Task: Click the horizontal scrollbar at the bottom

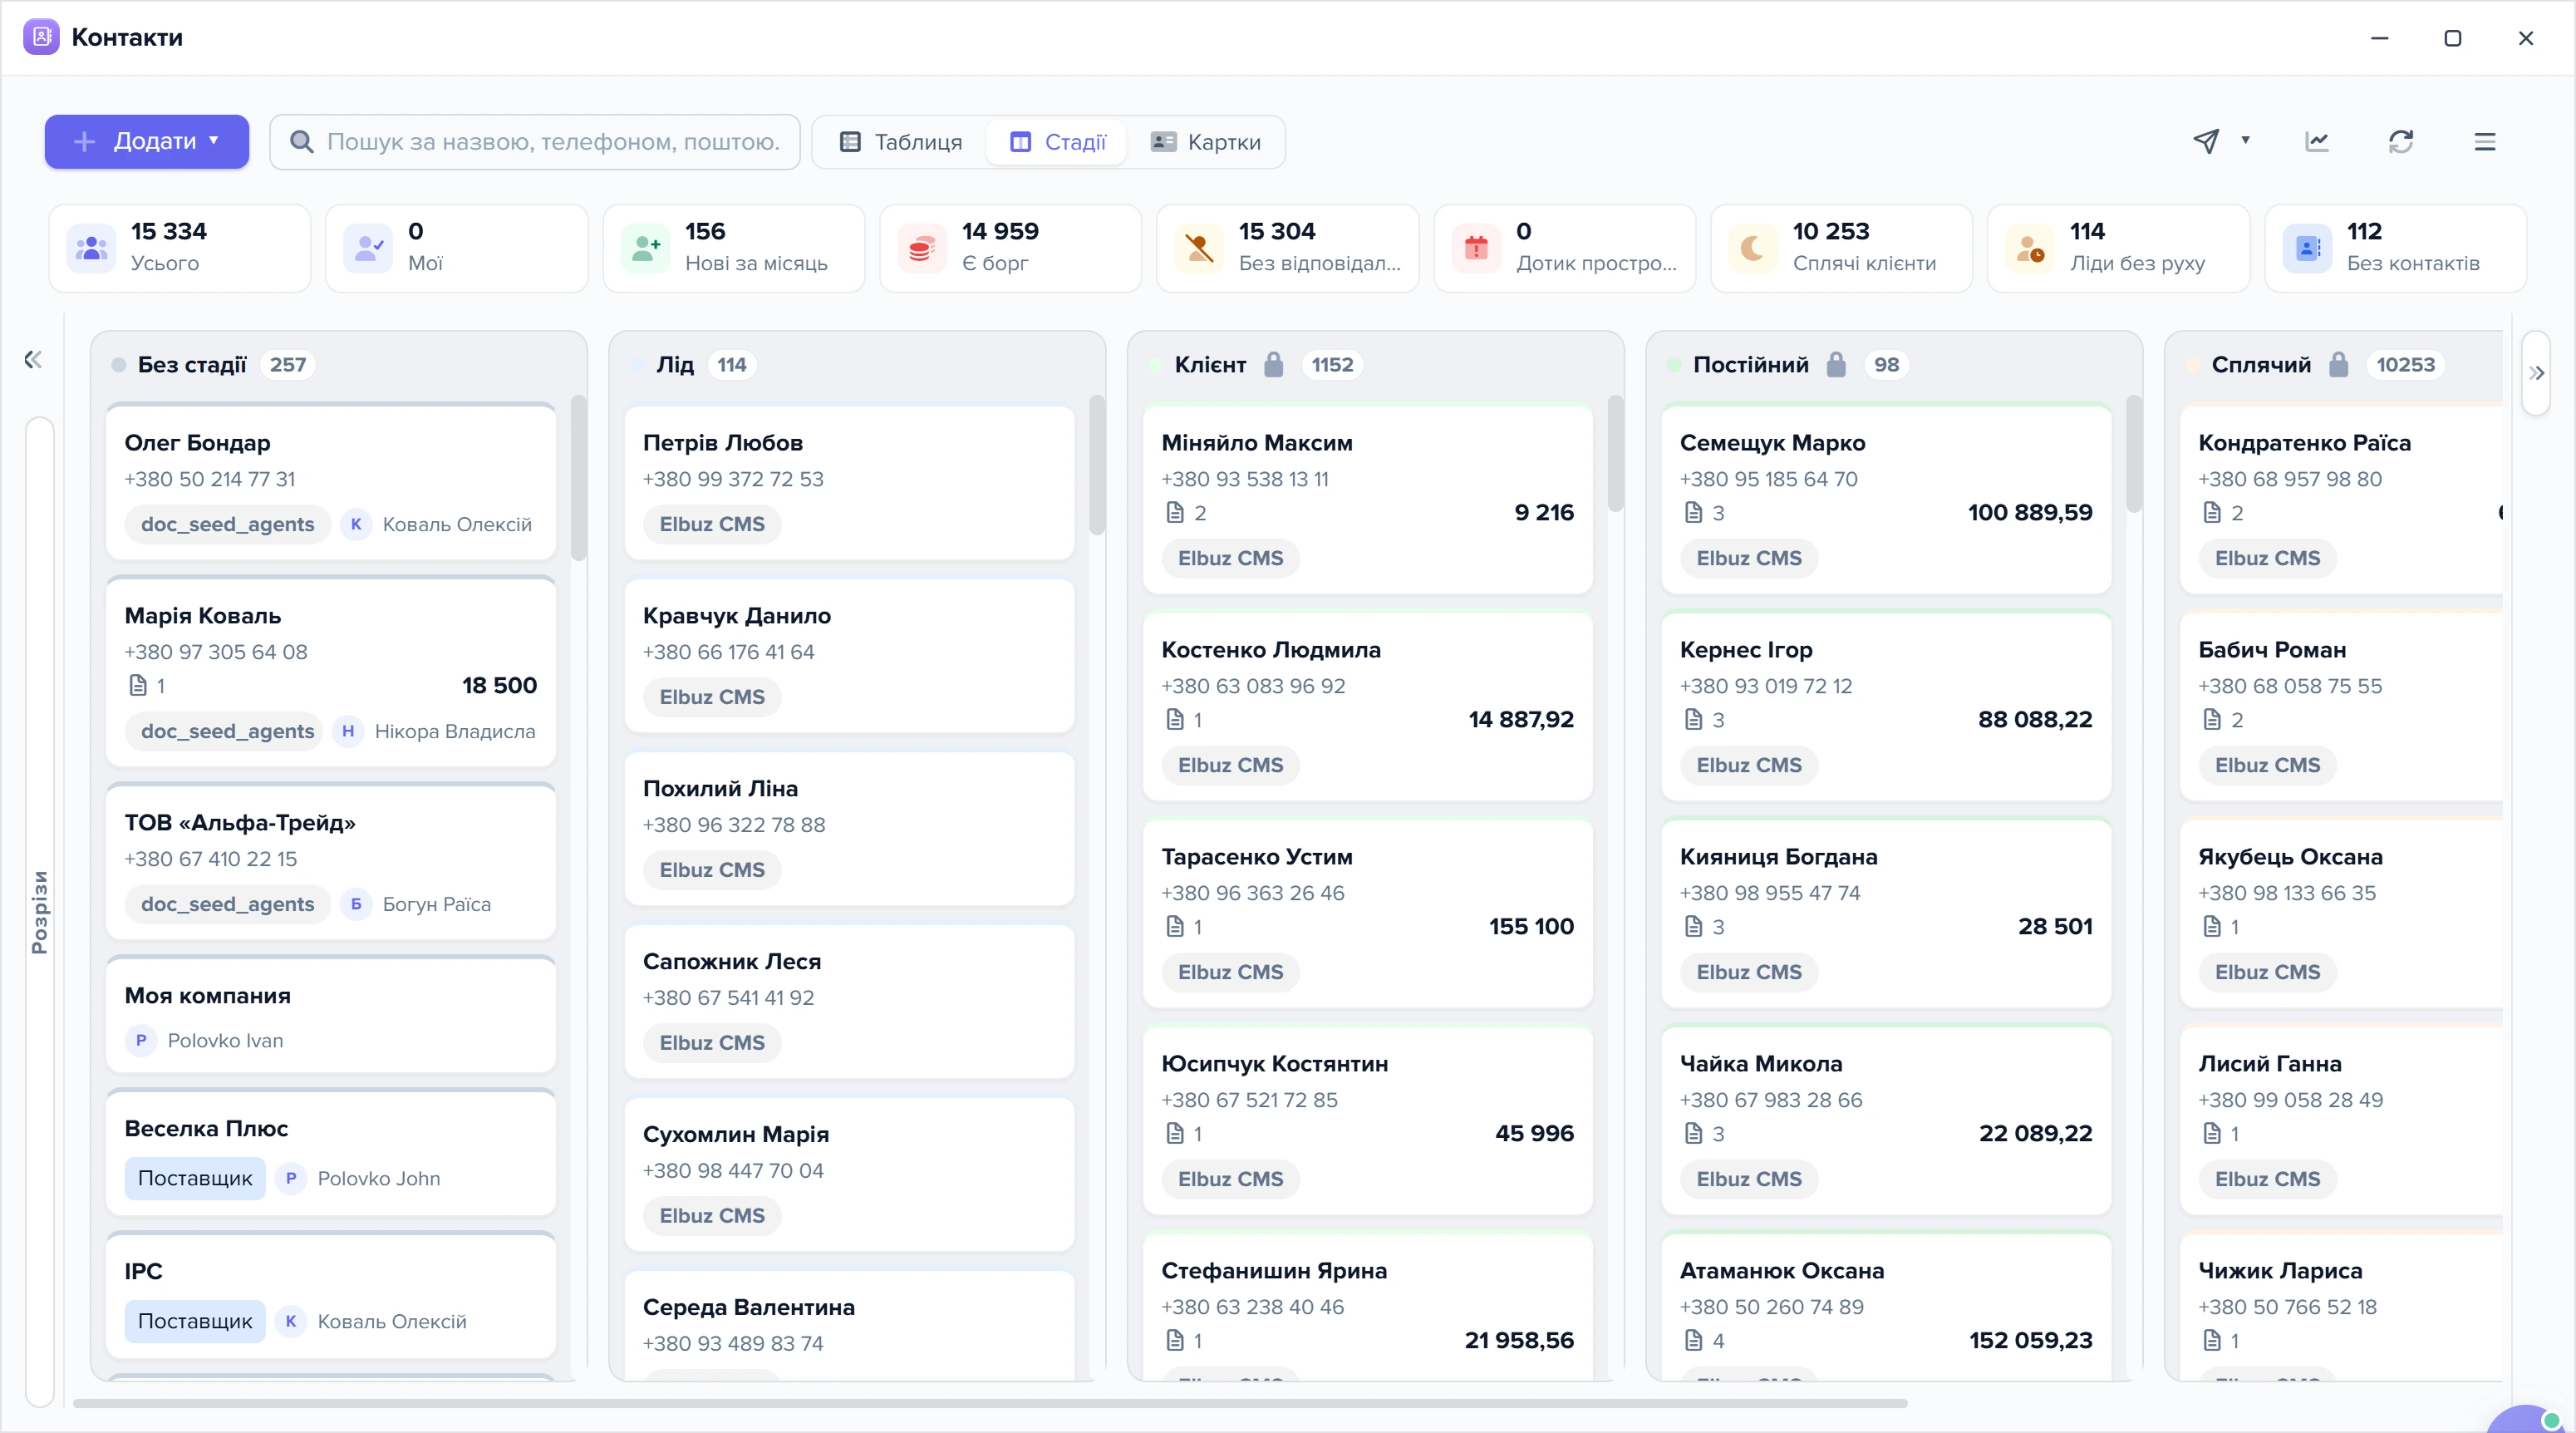Action: click(990, 1403)
